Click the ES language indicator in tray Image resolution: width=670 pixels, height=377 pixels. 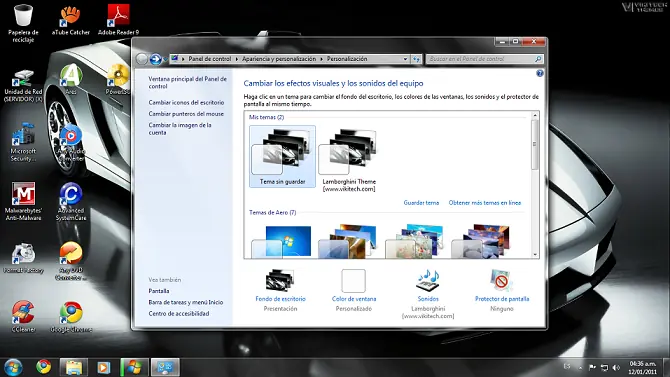567,366
